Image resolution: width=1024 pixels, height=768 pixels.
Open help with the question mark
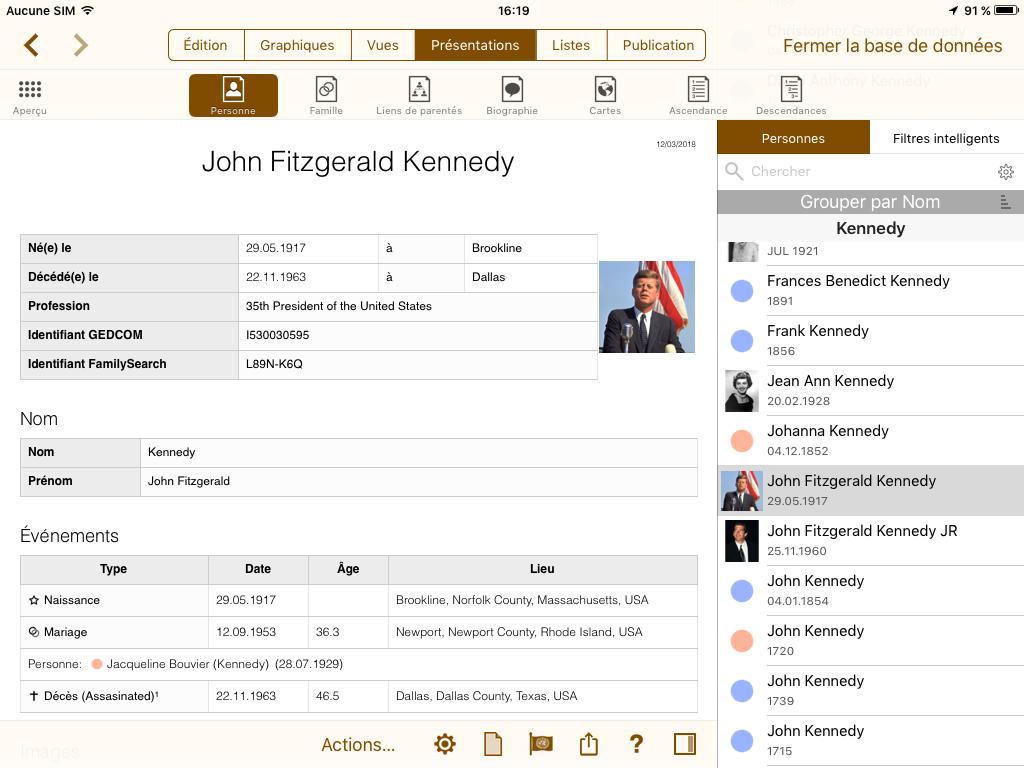[x=636, y=744]
